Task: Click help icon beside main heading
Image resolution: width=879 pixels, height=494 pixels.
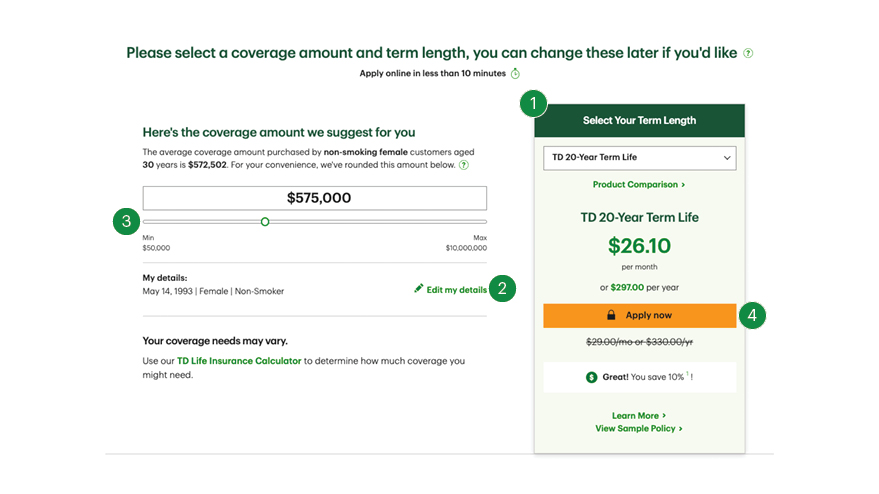Action: tap(748, 53)
